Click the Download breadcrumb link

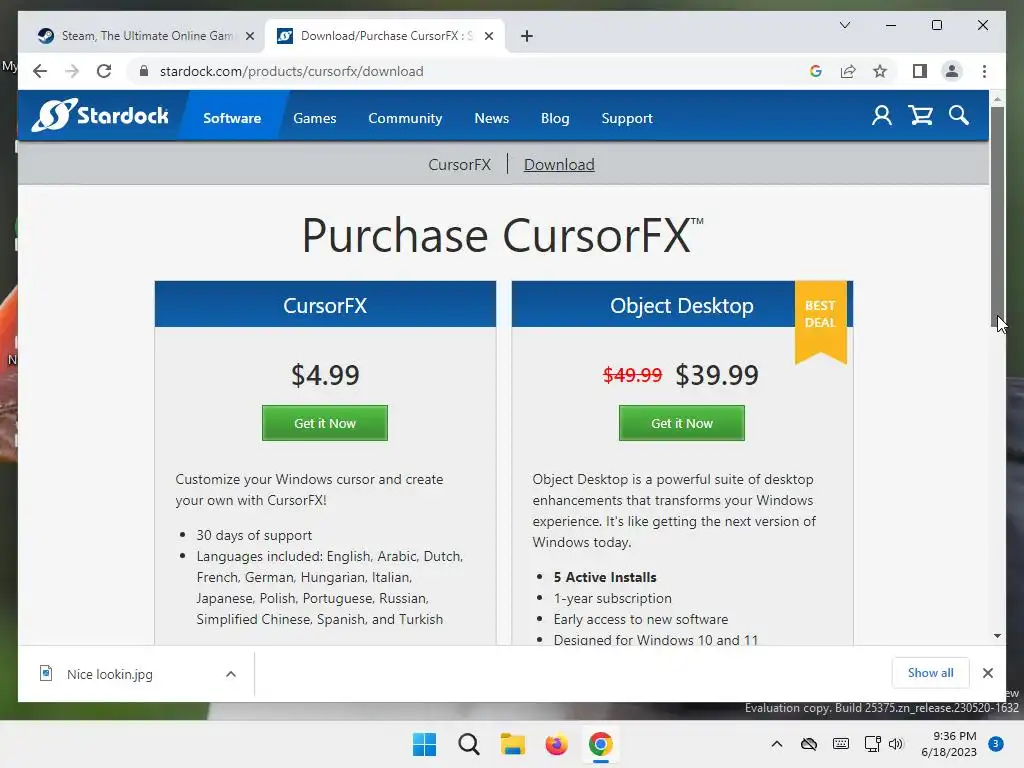(x=559, y=165)
